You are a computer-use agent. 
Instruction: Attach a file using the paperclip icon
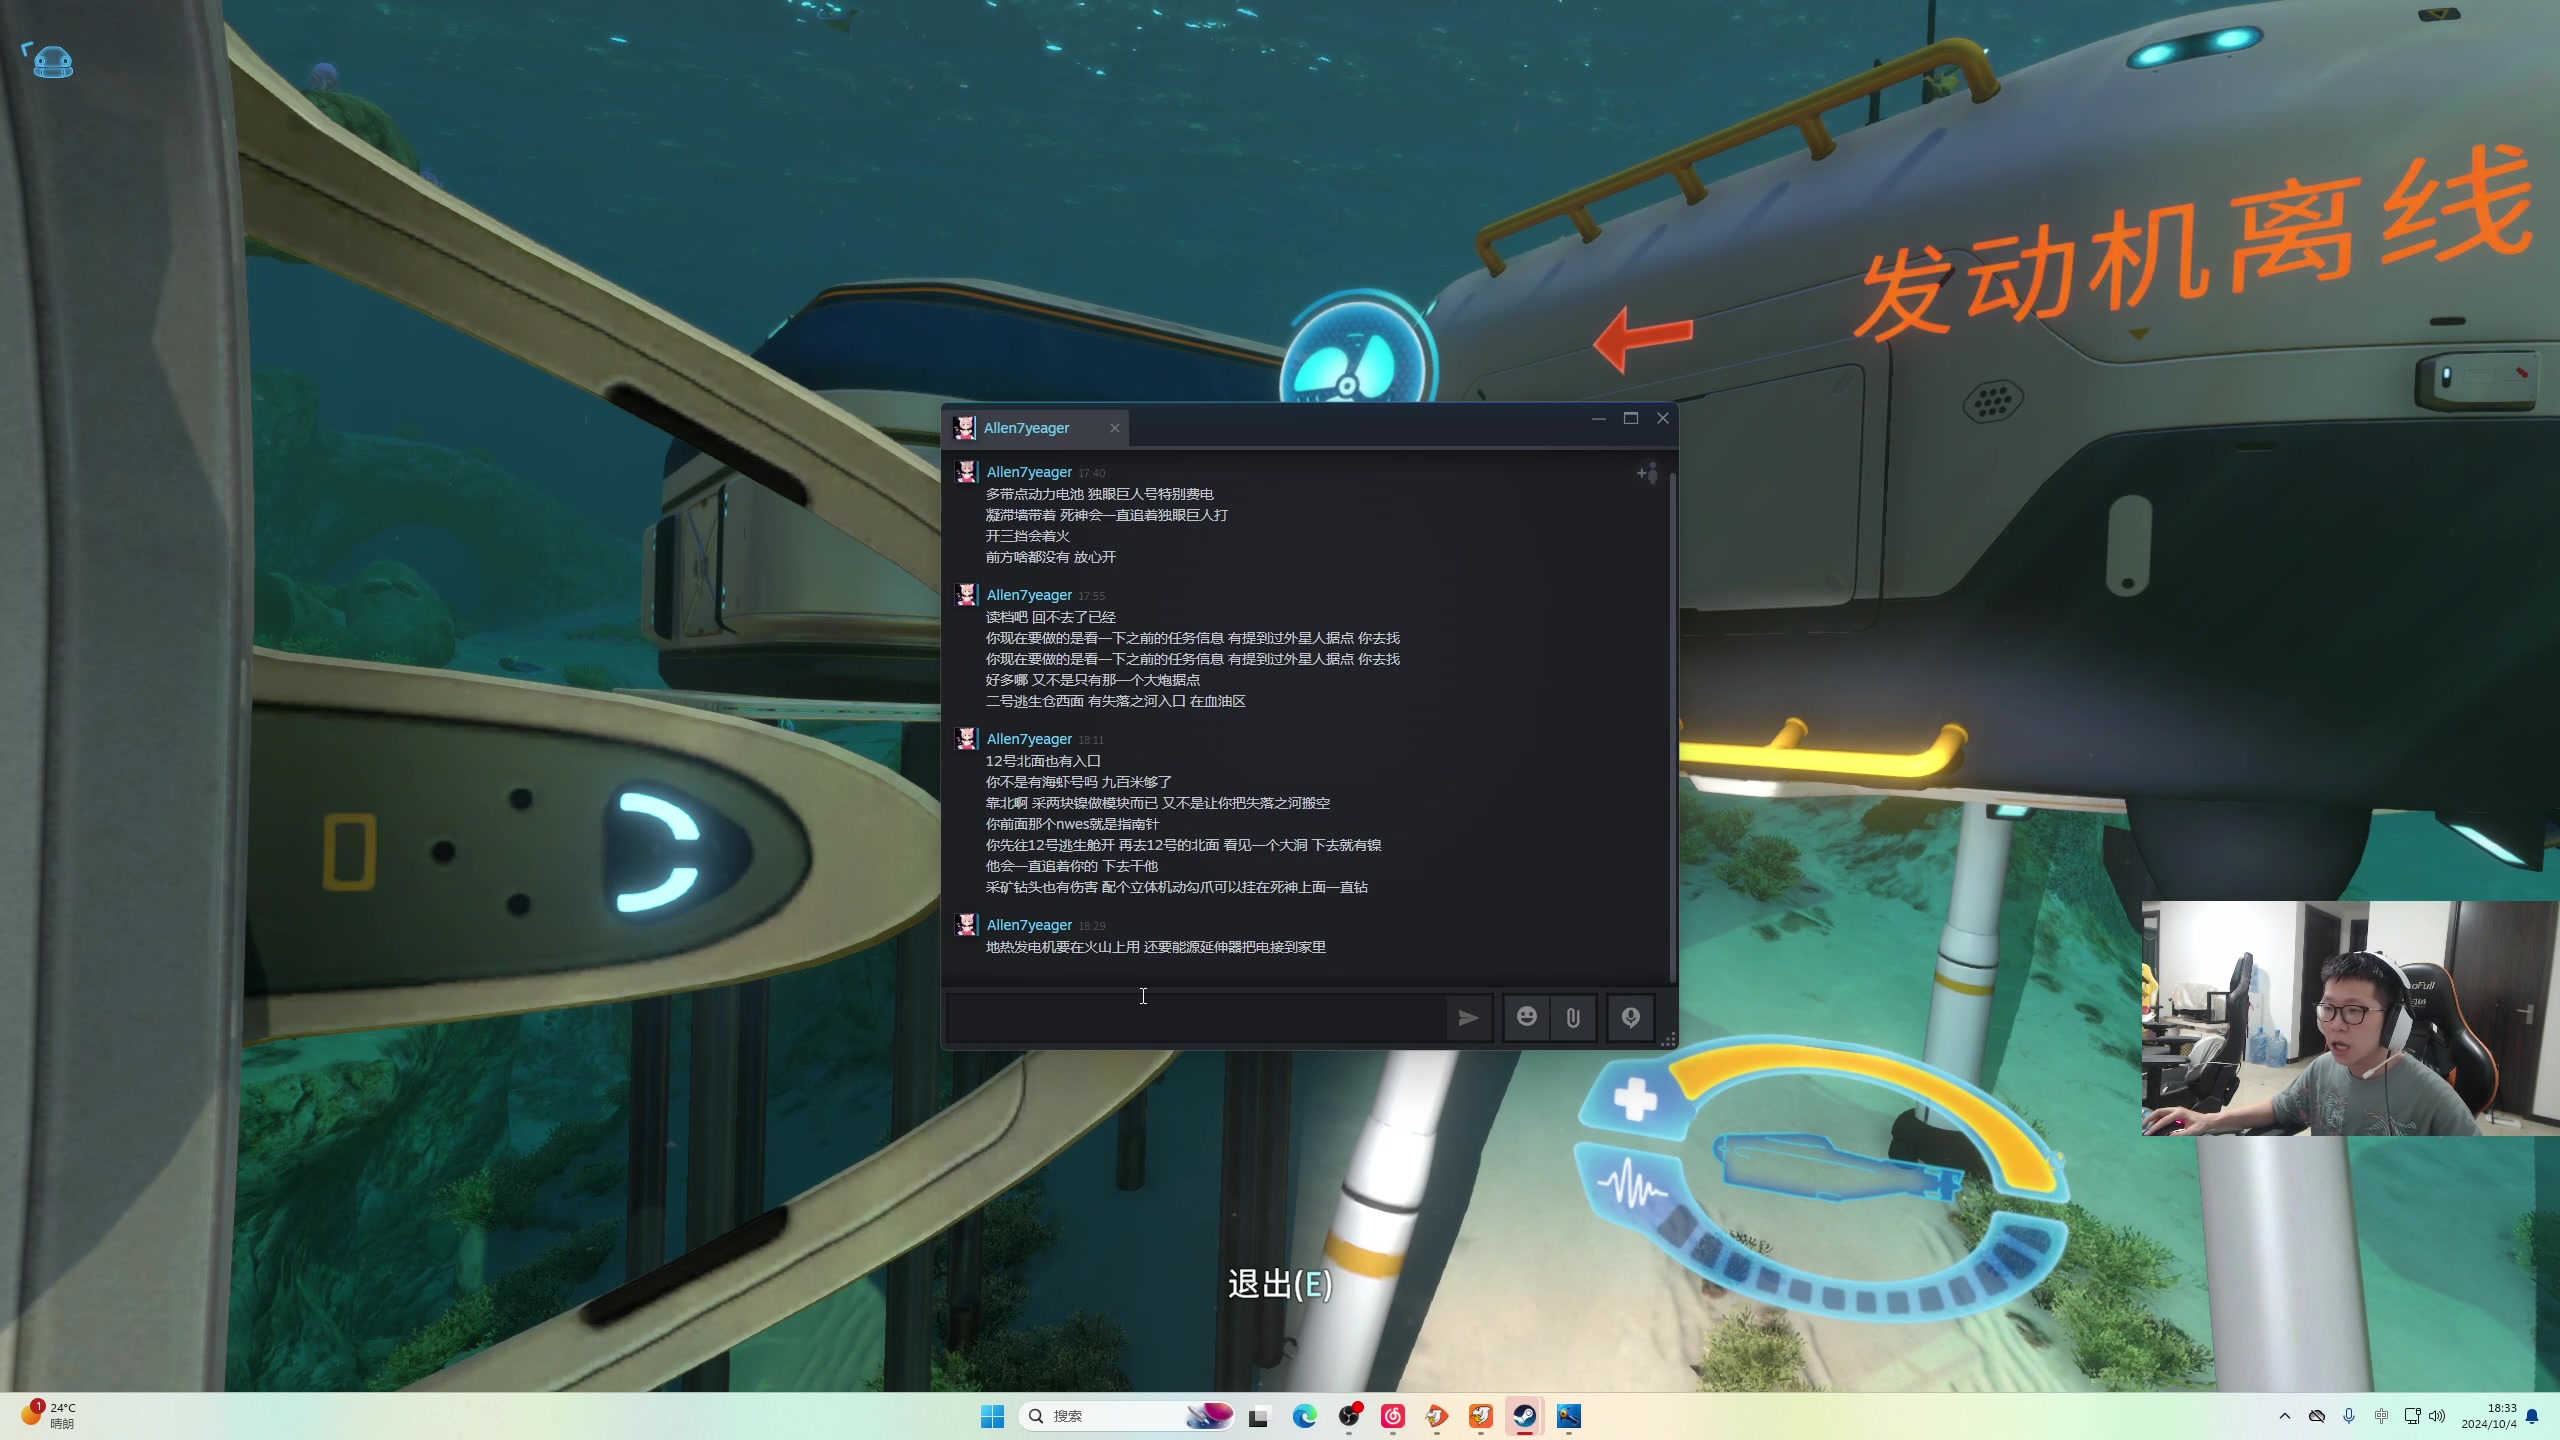pos(1573,1018)
